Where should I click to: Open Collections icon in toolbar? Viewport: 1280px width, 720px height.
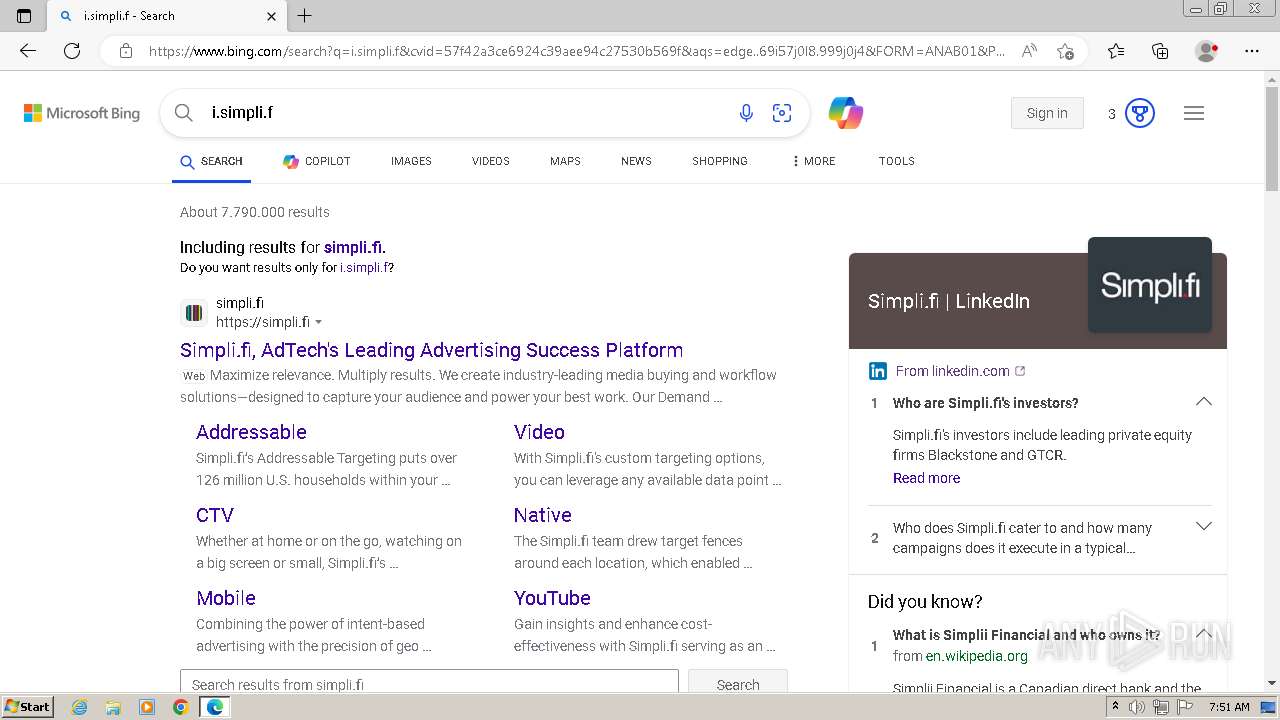coord(1160,51)
